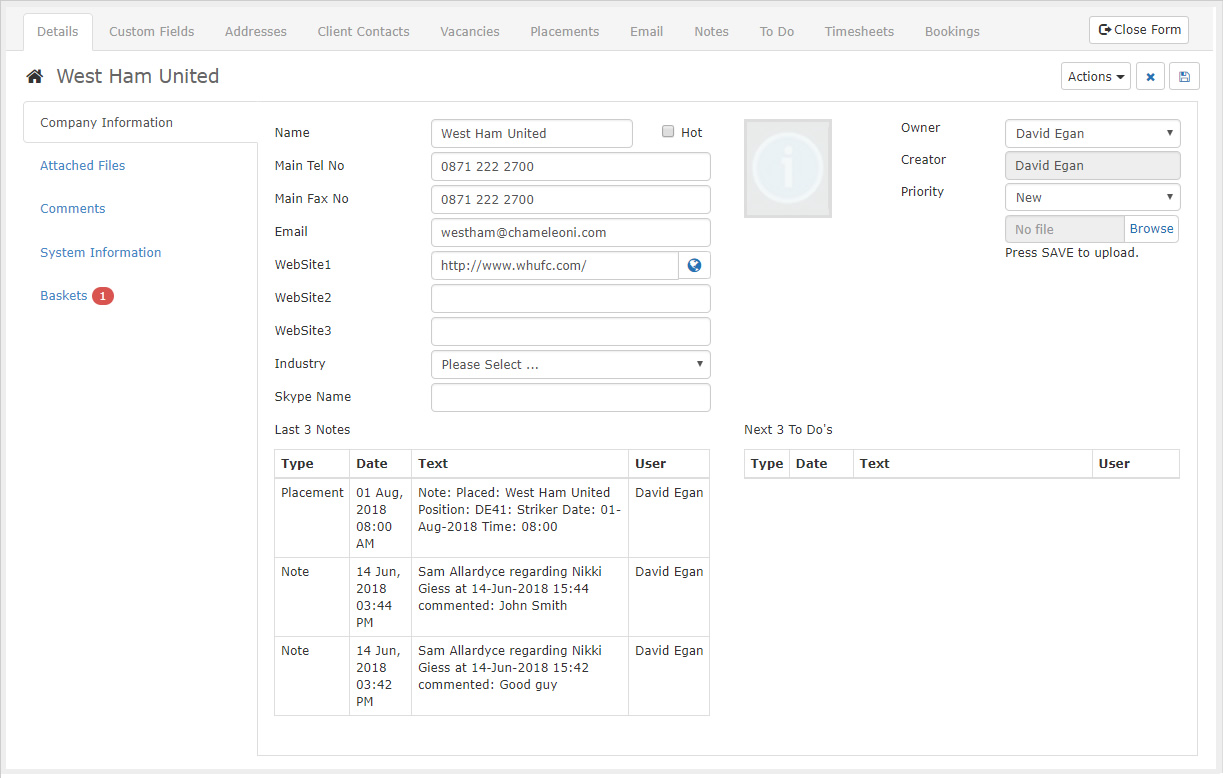Switch to the Addresses tab
Viewport: 1223px width, 778px height.
pyautogui.click(x=256, y=32)
